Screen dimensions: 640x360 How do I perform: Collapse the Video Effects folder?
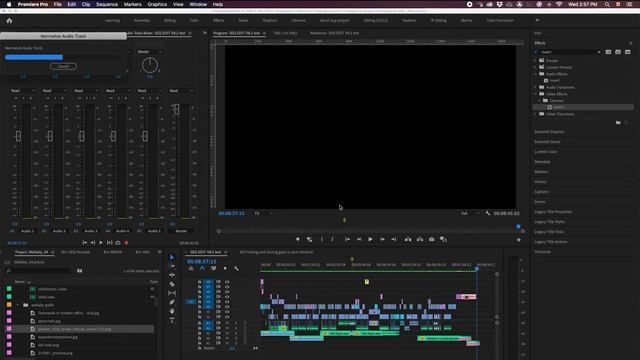point(536,94)
